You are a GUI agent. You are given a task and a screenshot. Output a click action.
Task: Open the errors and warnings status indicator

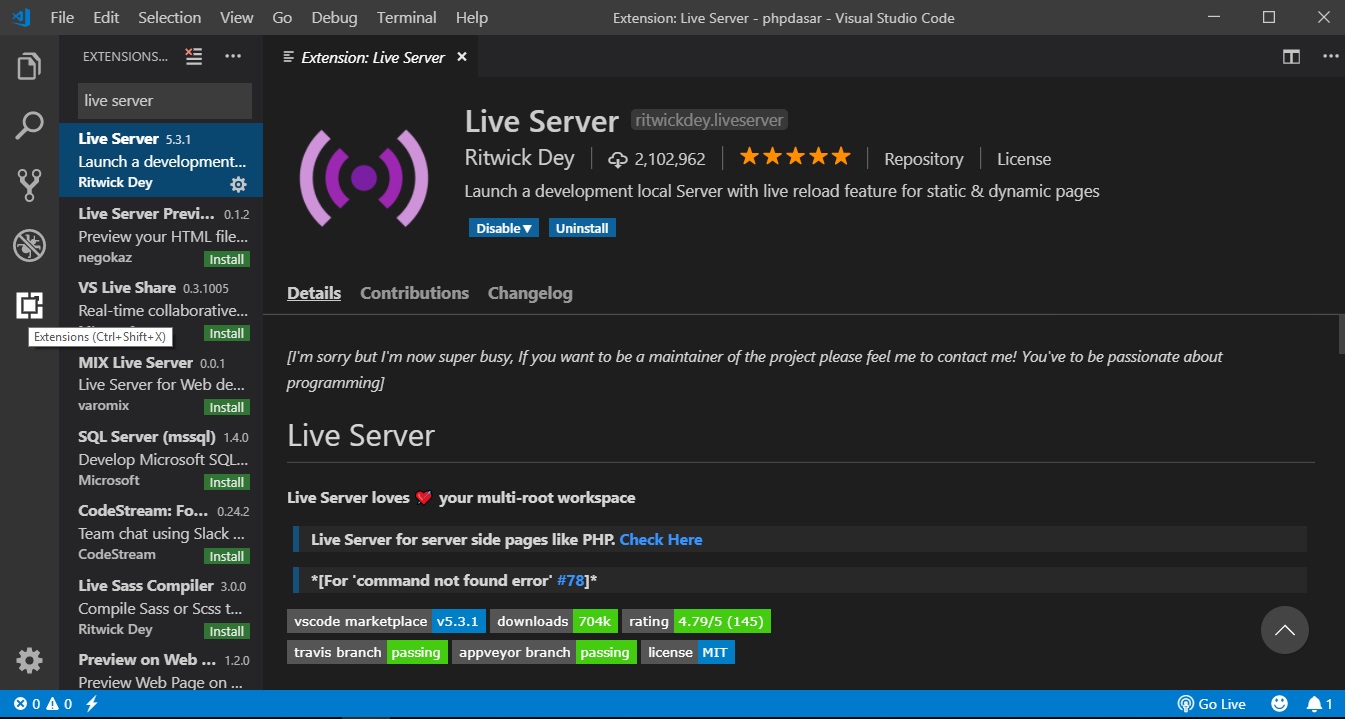tap(43, 704)
